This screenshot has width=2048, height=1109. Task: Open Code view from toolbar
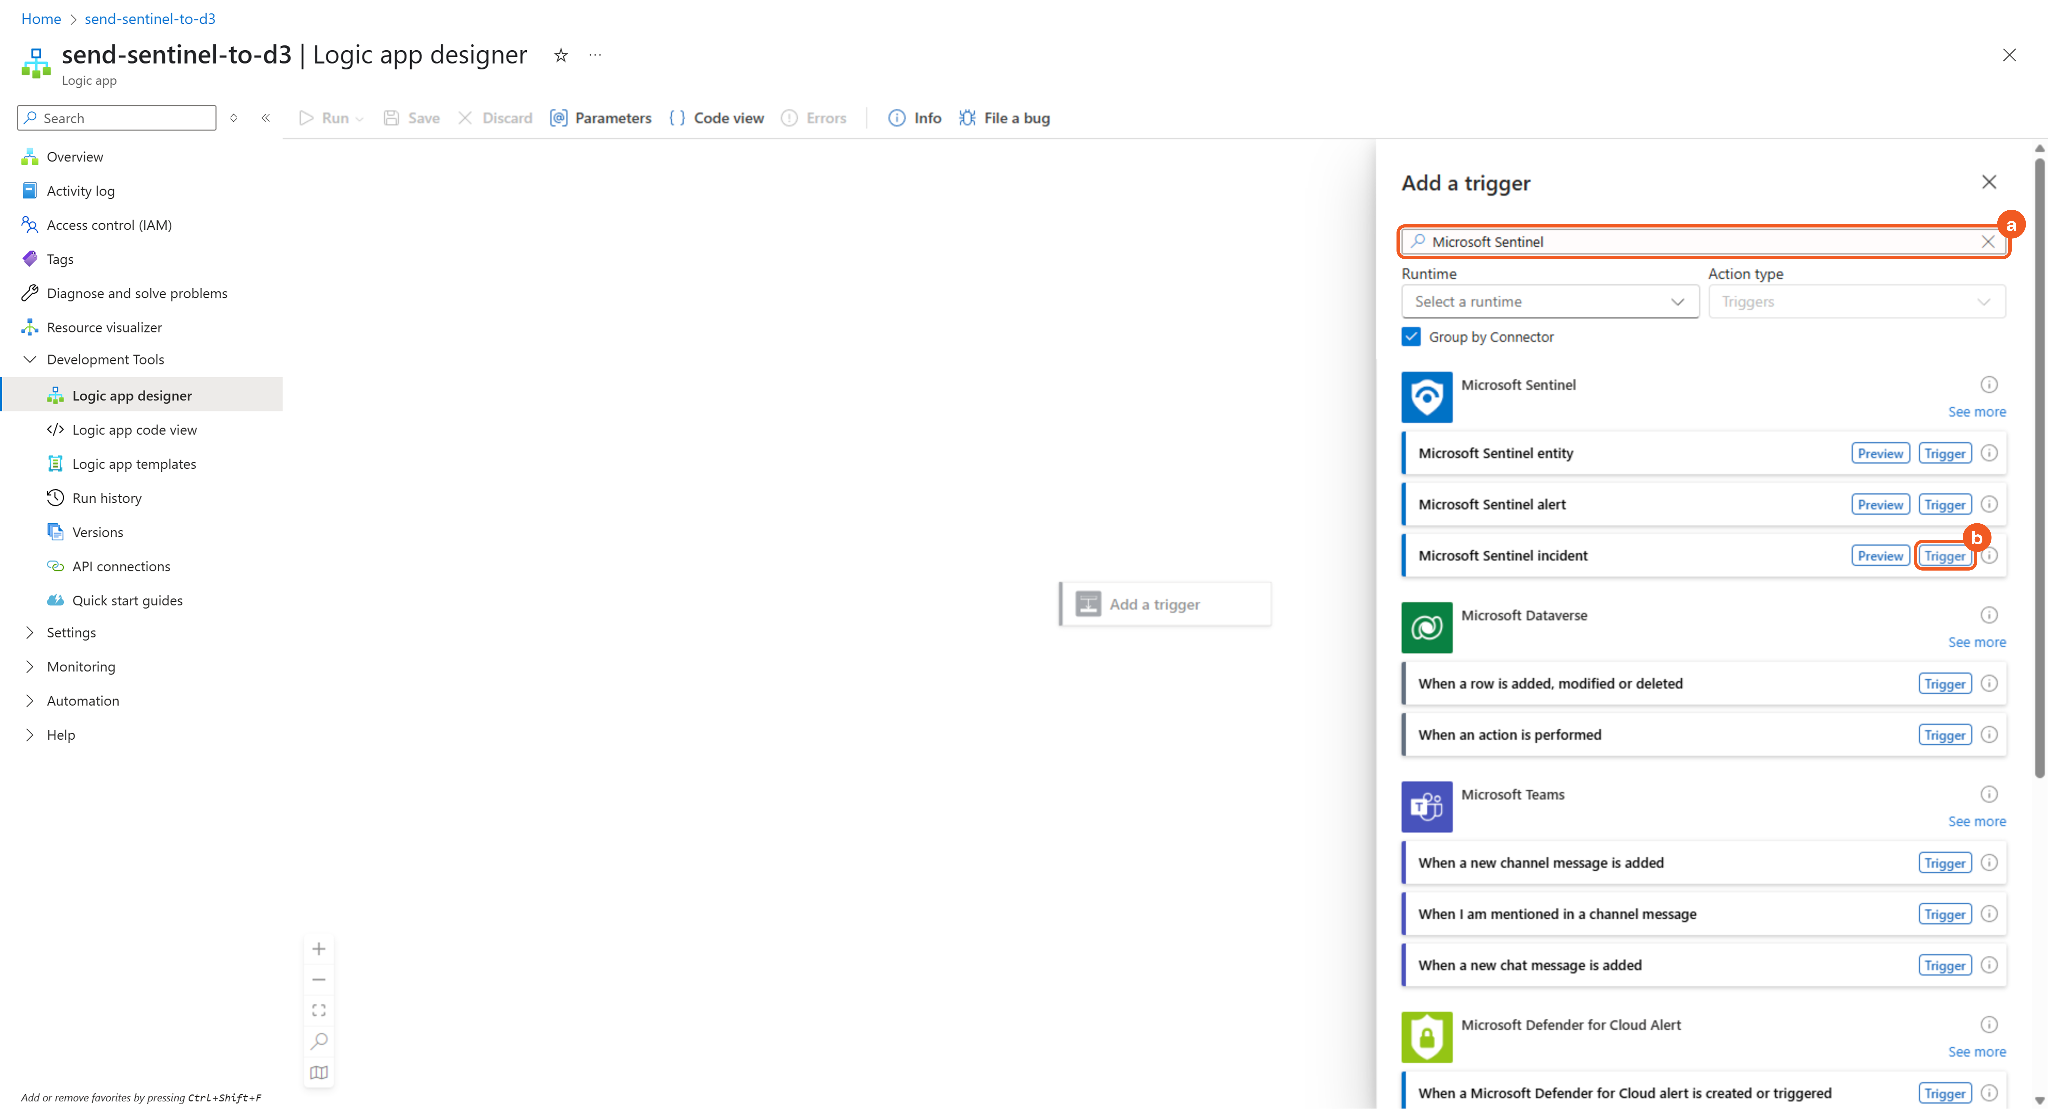(x=716, y=118)
